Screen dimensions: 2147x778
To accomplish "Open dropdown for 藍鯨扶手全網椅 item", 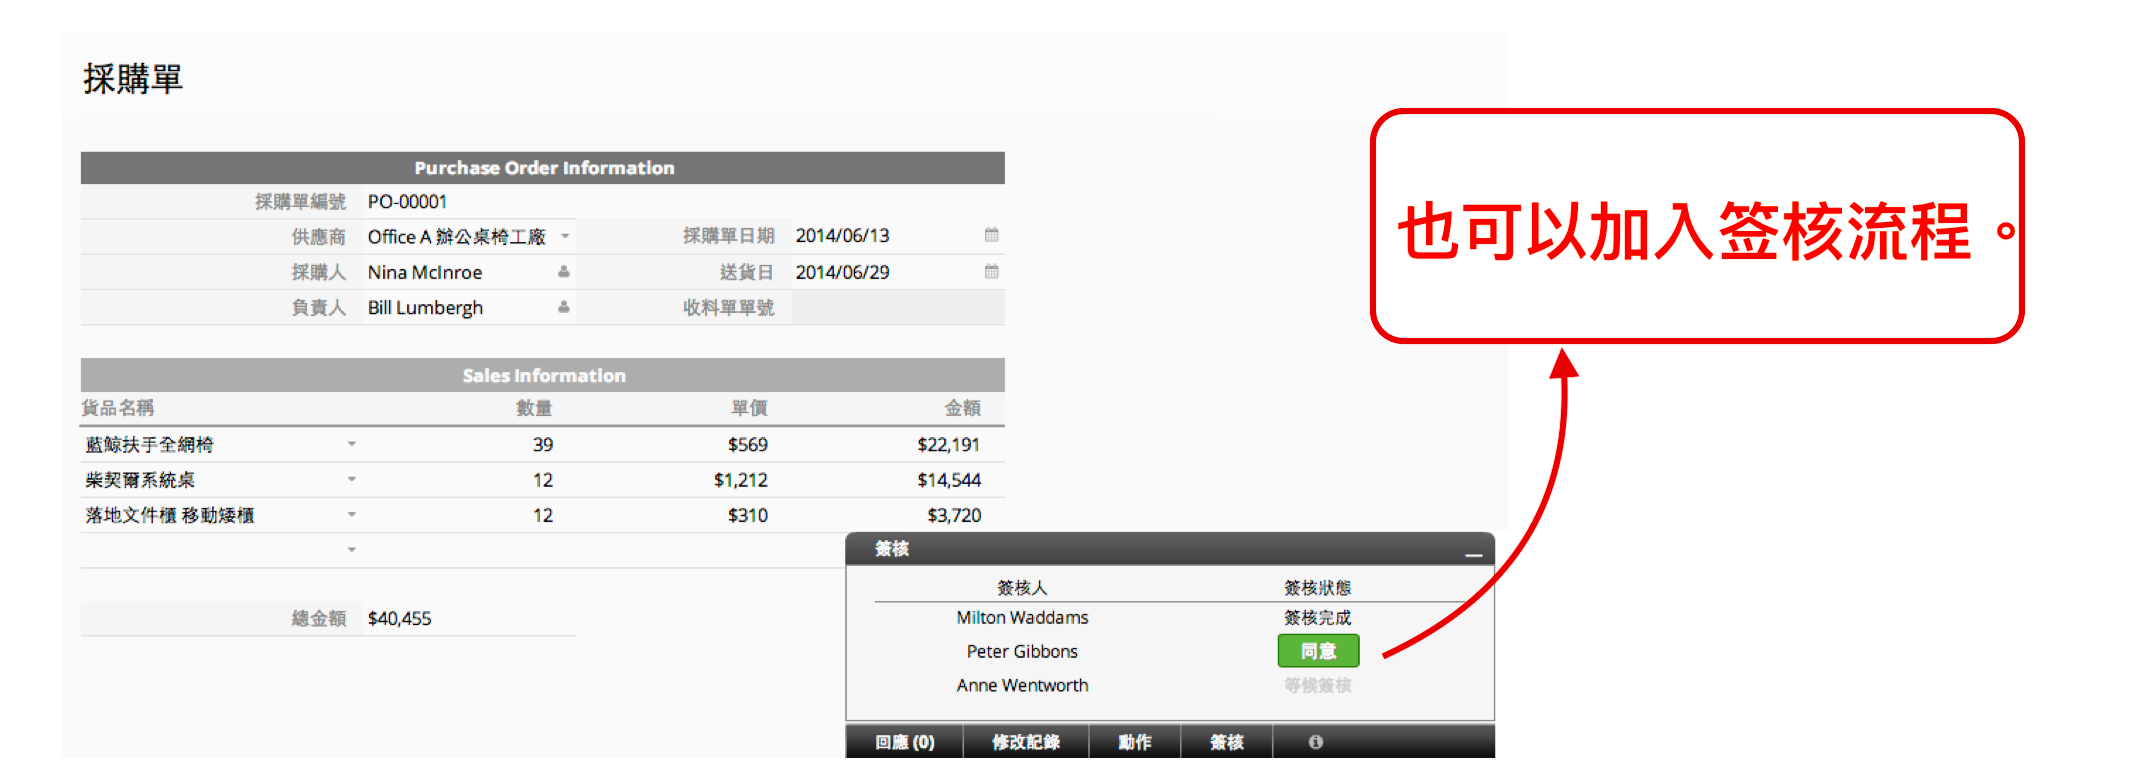I will coord(352,444).
